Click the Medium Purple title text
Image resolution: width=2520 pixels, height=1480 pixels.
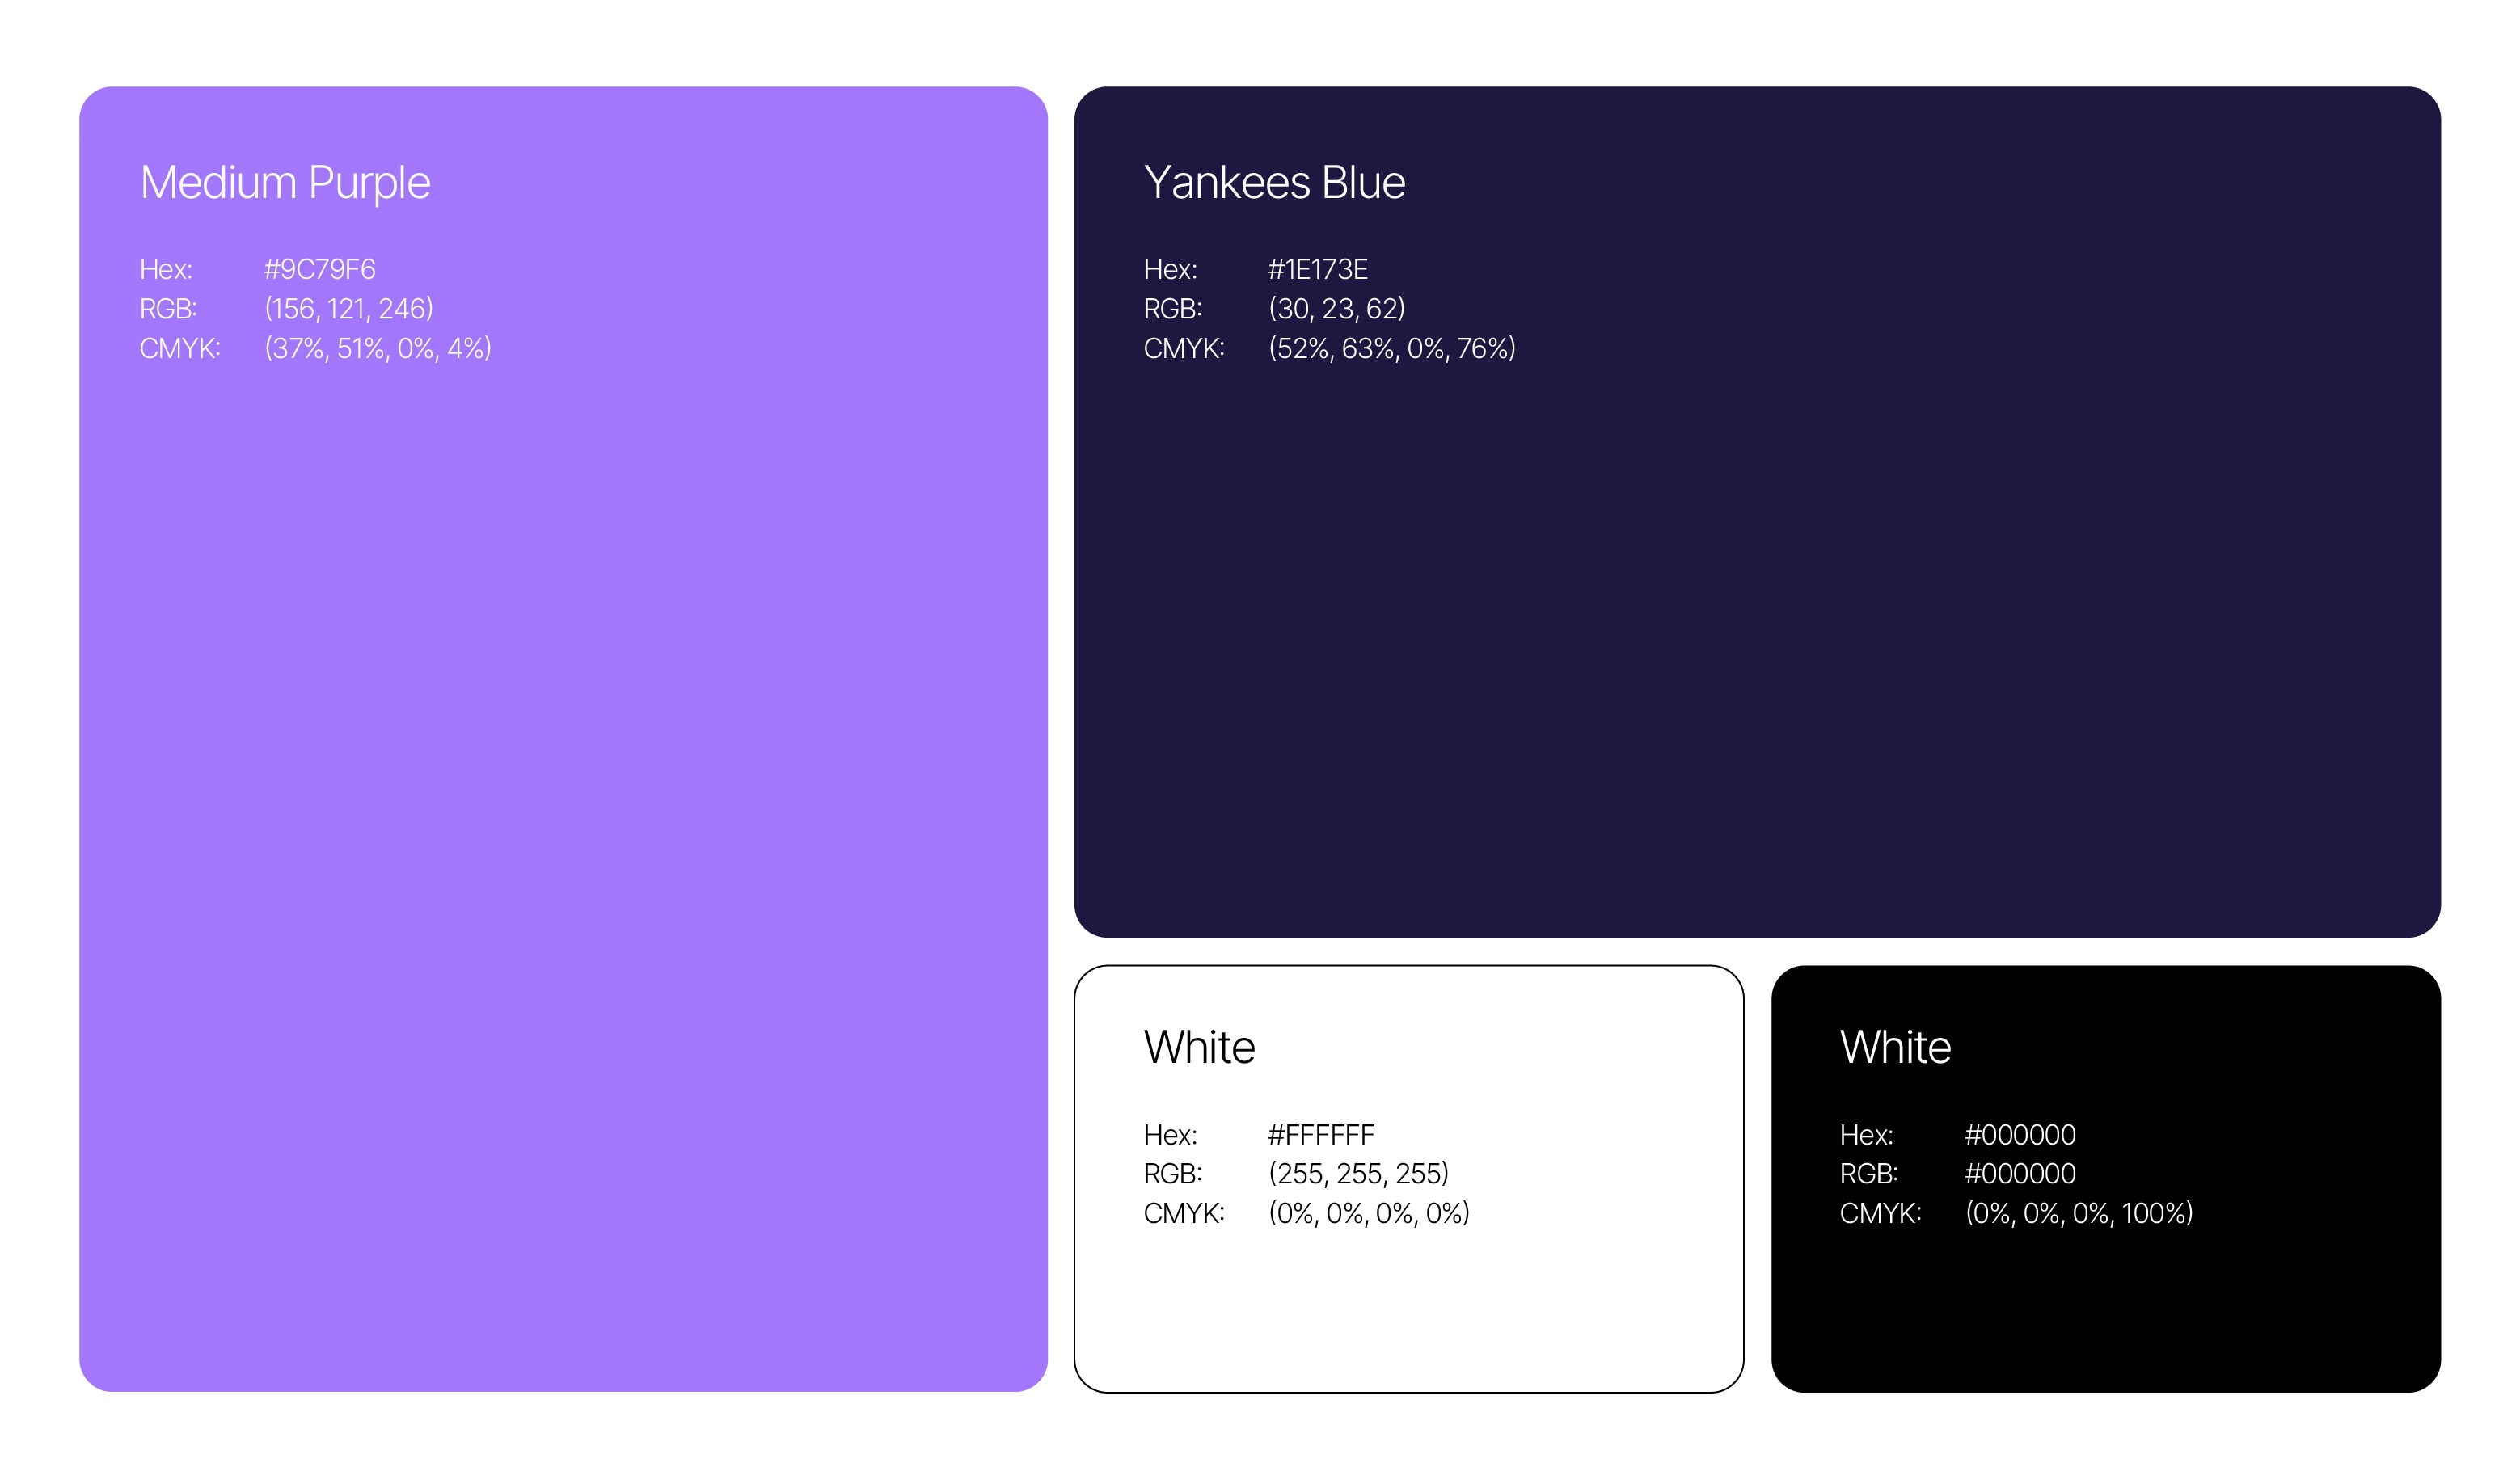click(x=285, y=183)
